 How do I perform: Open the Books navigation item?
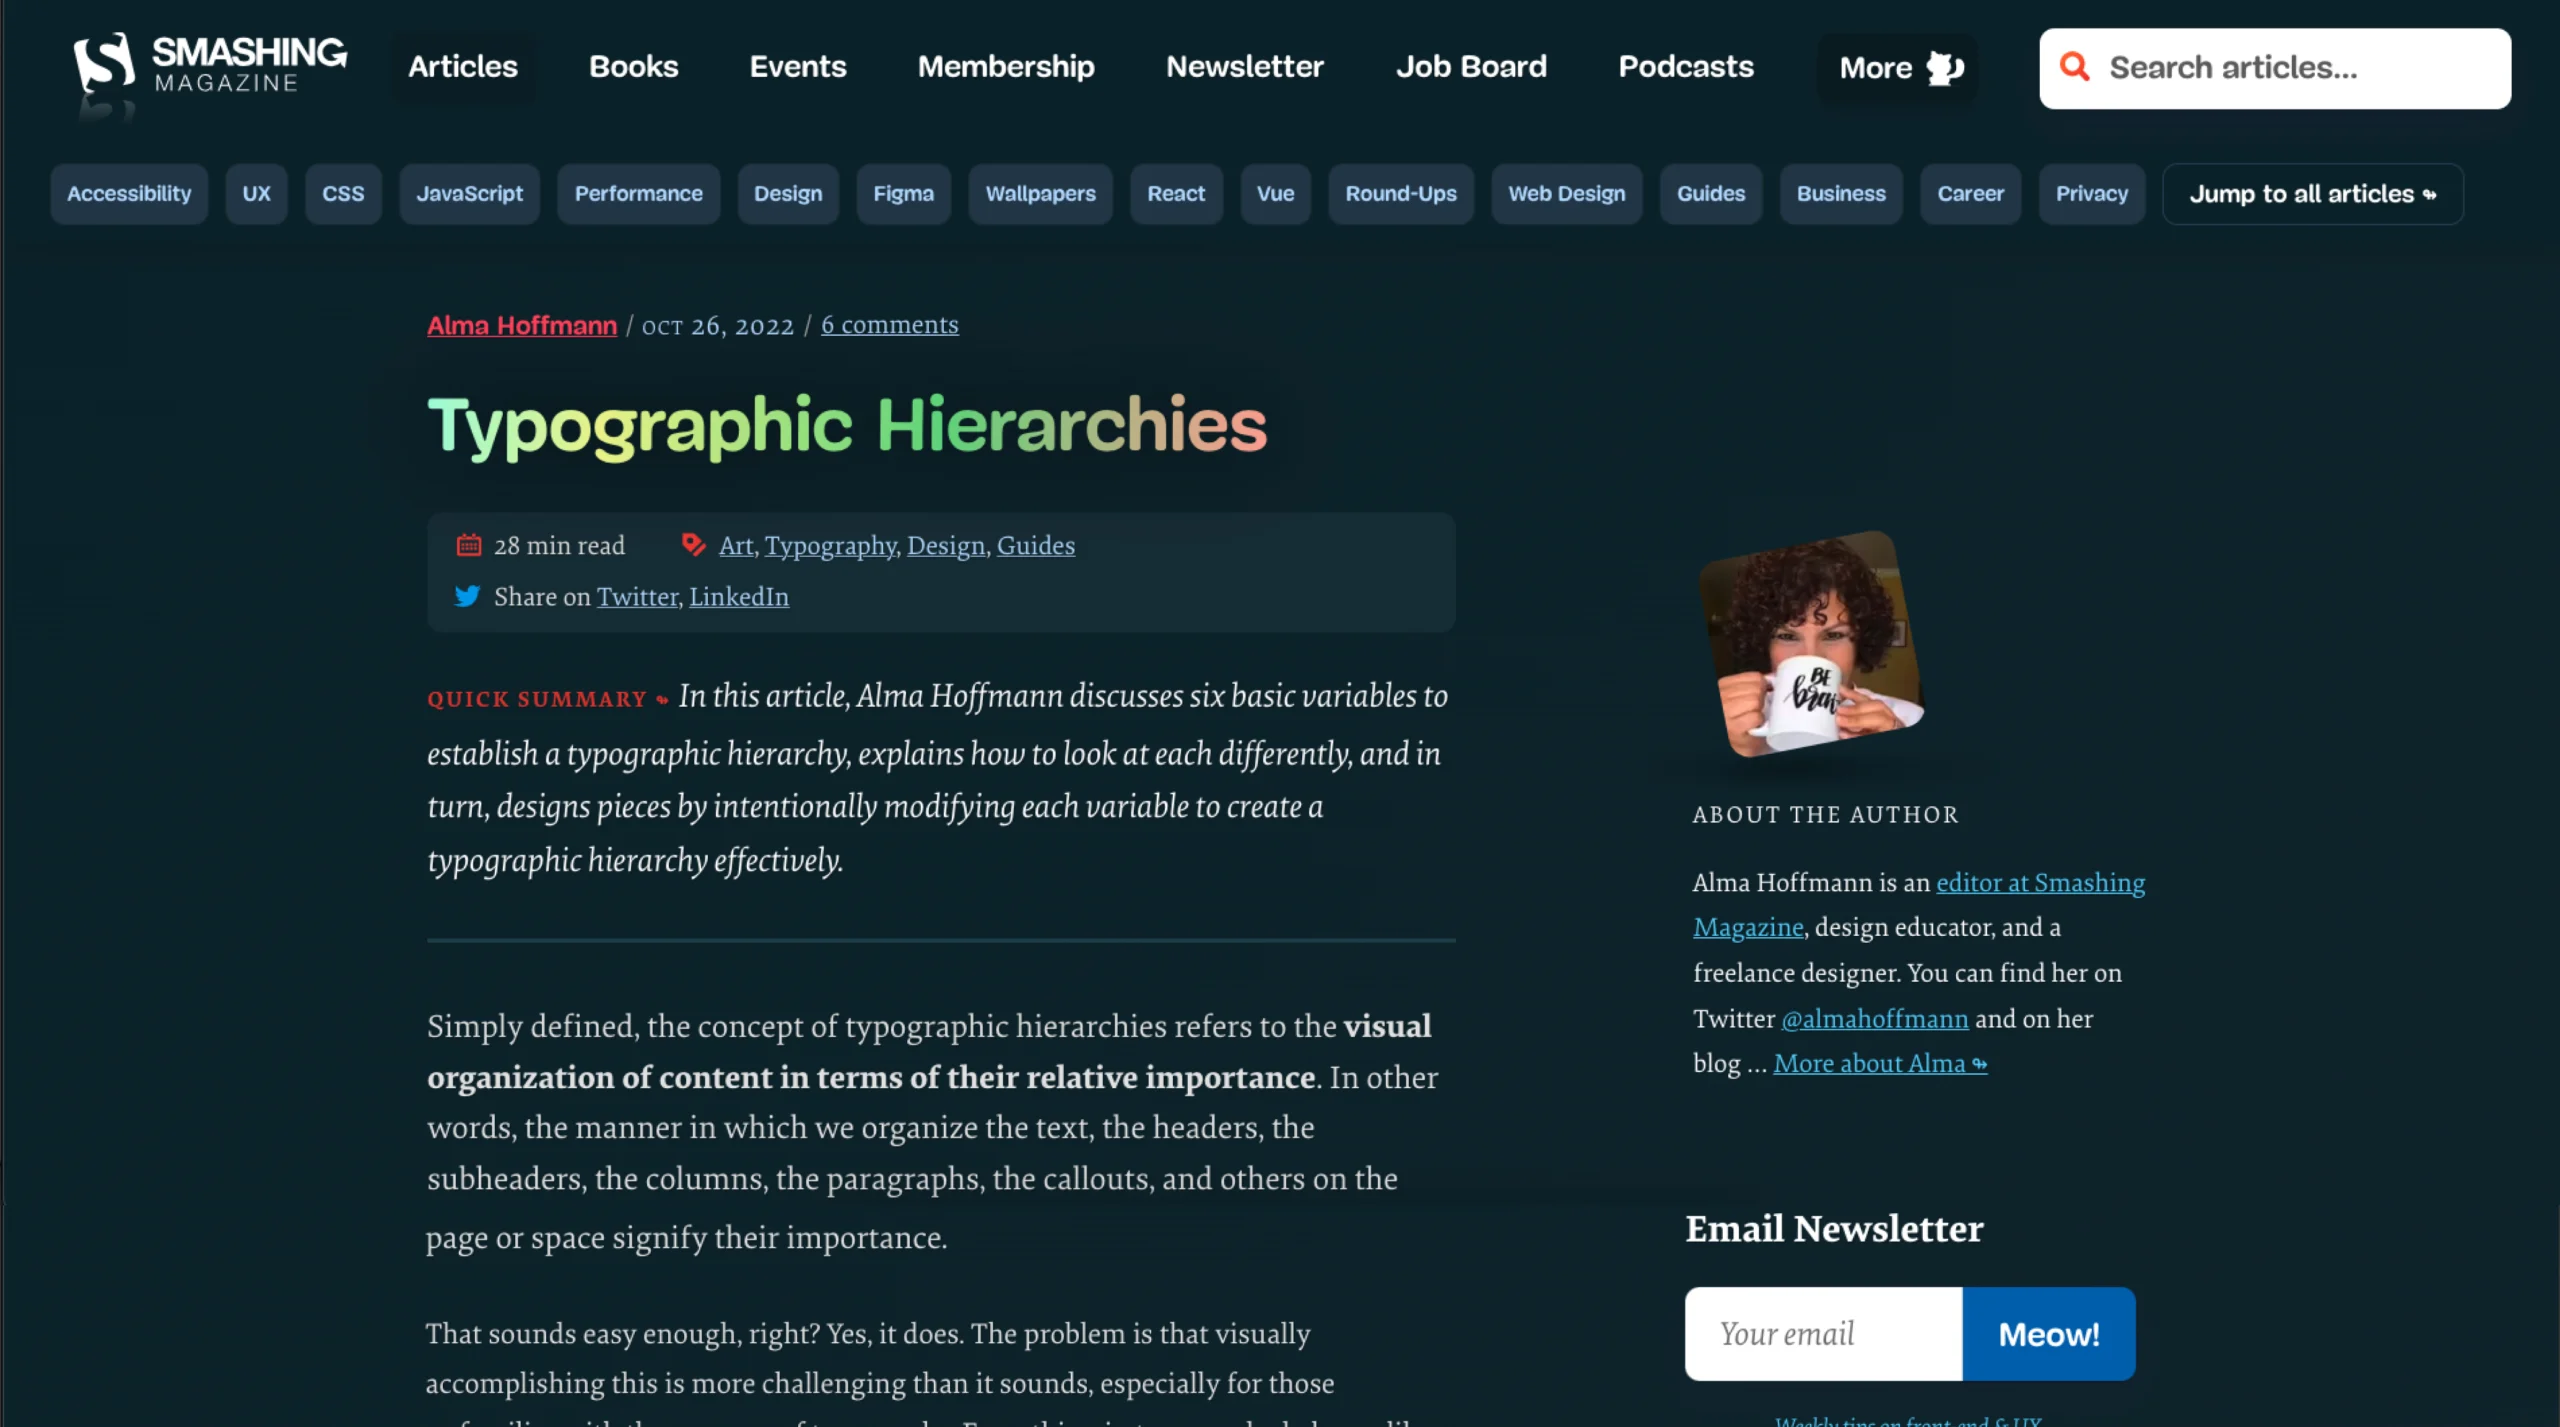pyautogui.click(x=633, y=67)
